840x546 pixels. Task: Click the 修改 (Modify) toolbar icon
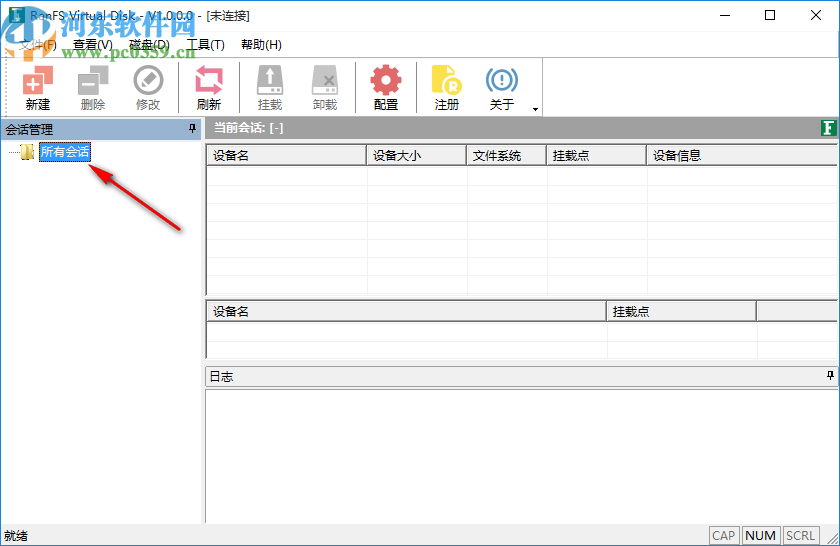[x=148, y=87]
